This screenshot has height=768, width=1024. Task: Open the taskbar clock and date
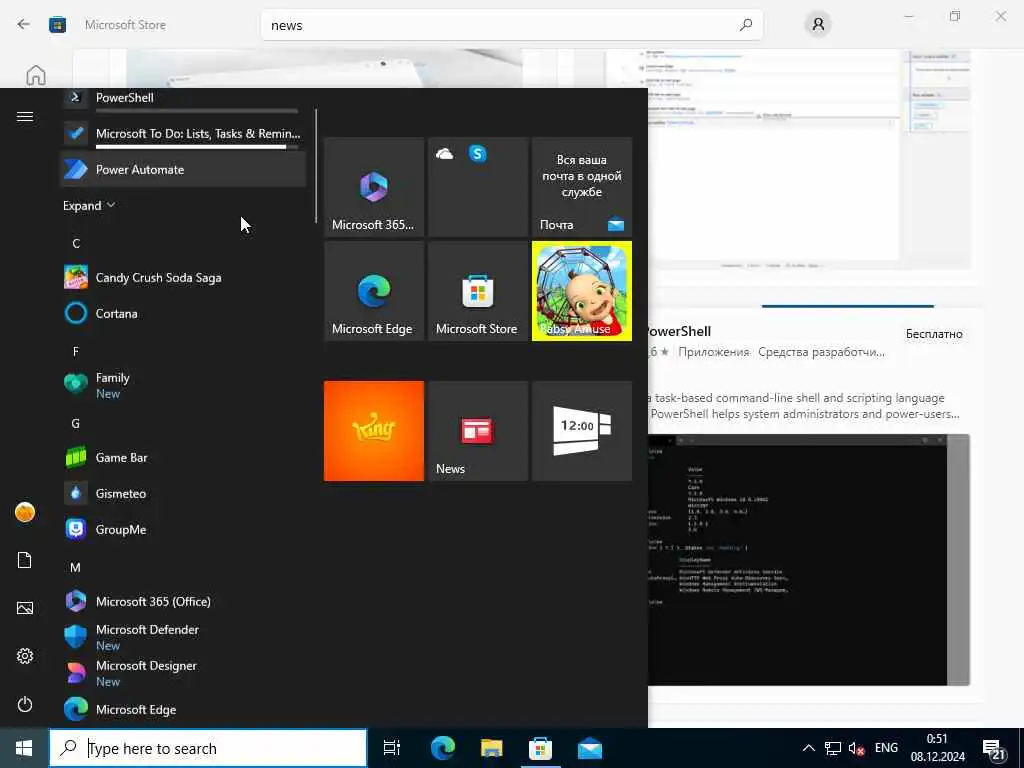coord(938,748)
